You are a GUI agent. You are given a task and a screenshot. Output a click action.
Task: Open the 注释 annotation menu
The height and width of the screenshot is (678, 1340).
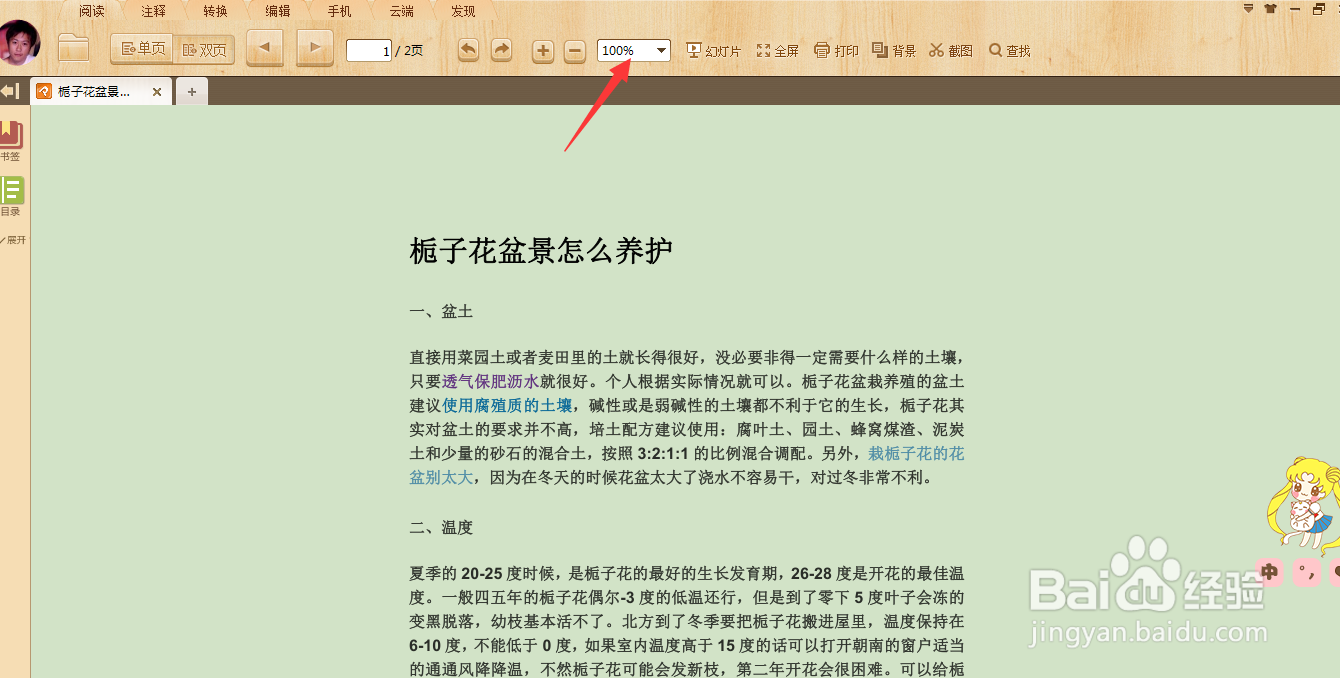coord(152,11)
